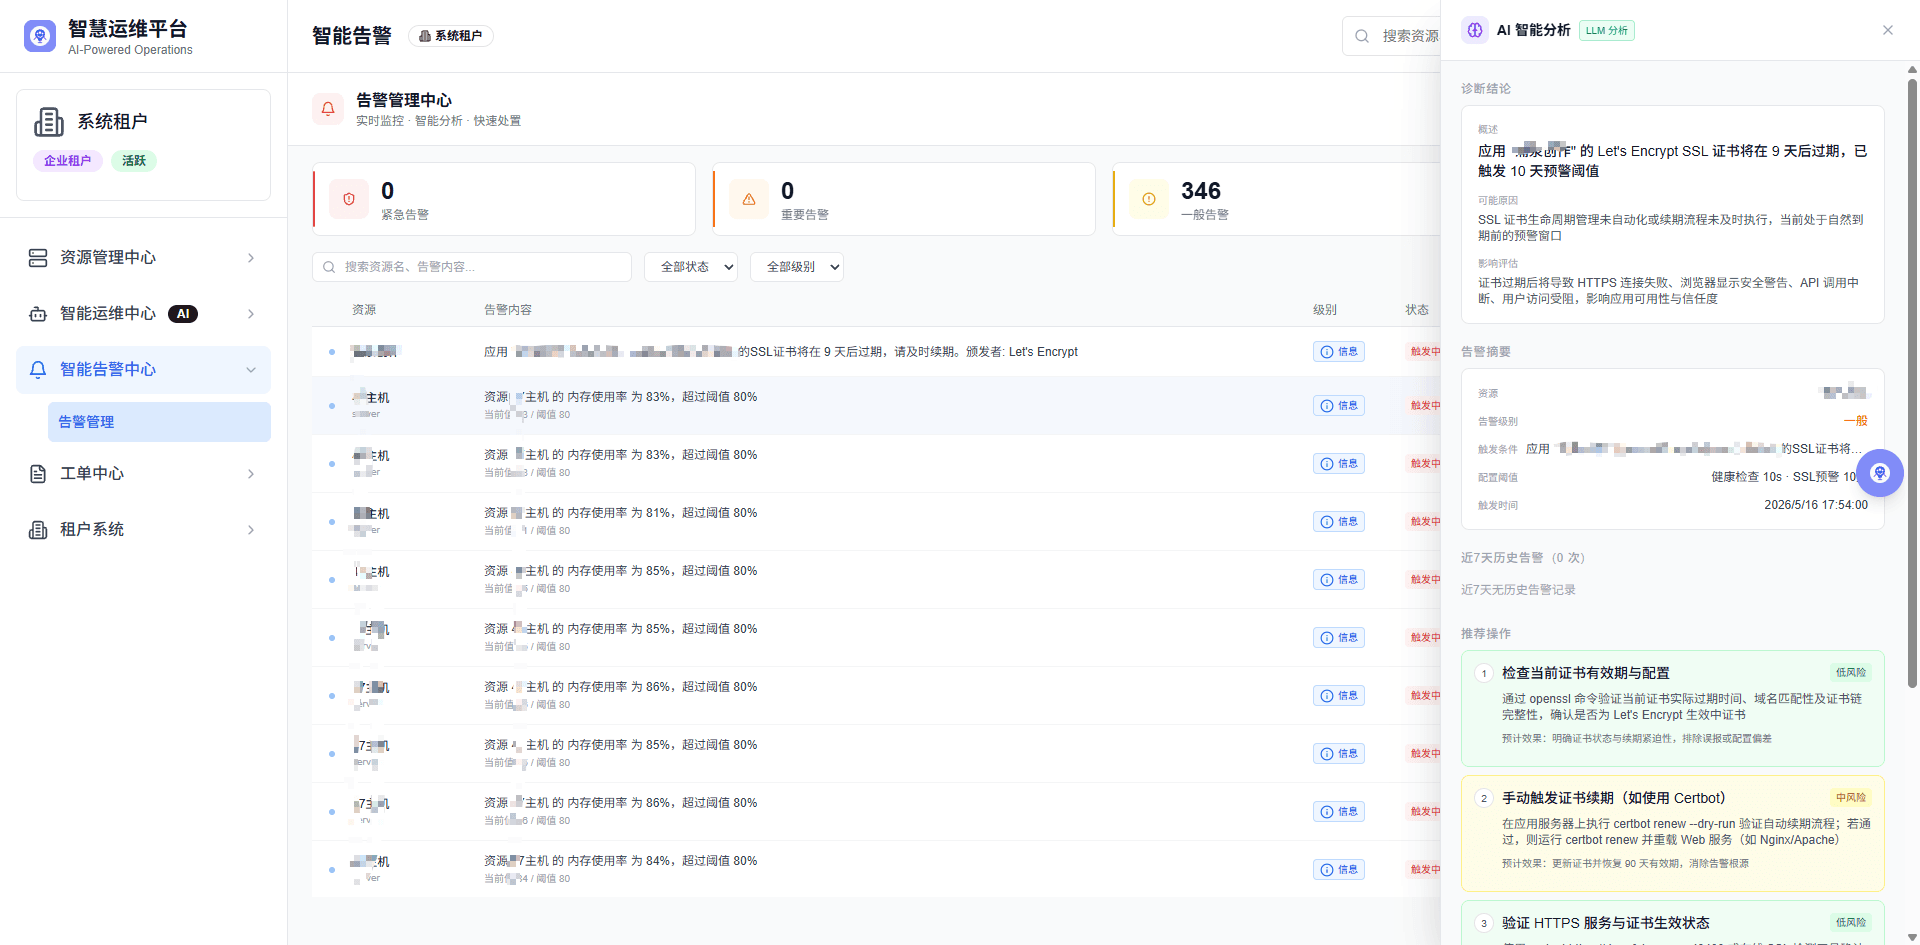Click the AI badge next to 智能运维中心
This screenshot has height=945, width=1920.
(x=183, y=314)
